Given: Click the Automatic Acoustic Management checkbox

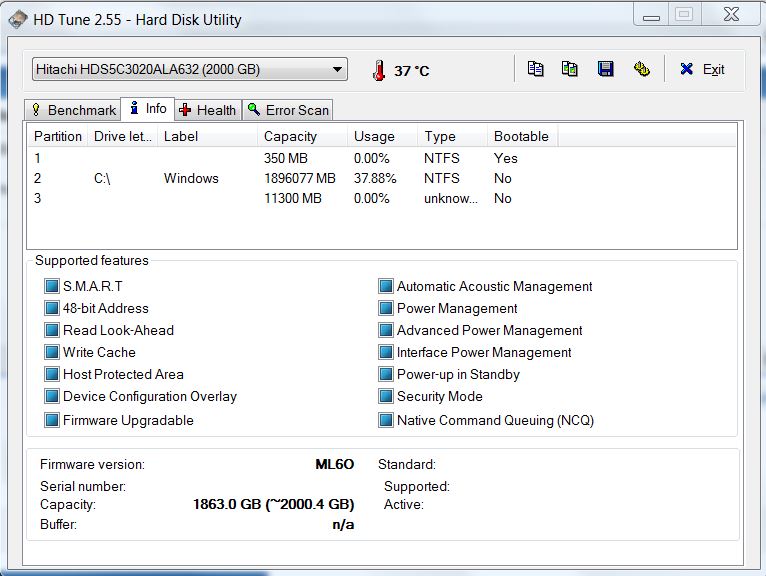Looking at the screenshot, I should click(385, 286).
